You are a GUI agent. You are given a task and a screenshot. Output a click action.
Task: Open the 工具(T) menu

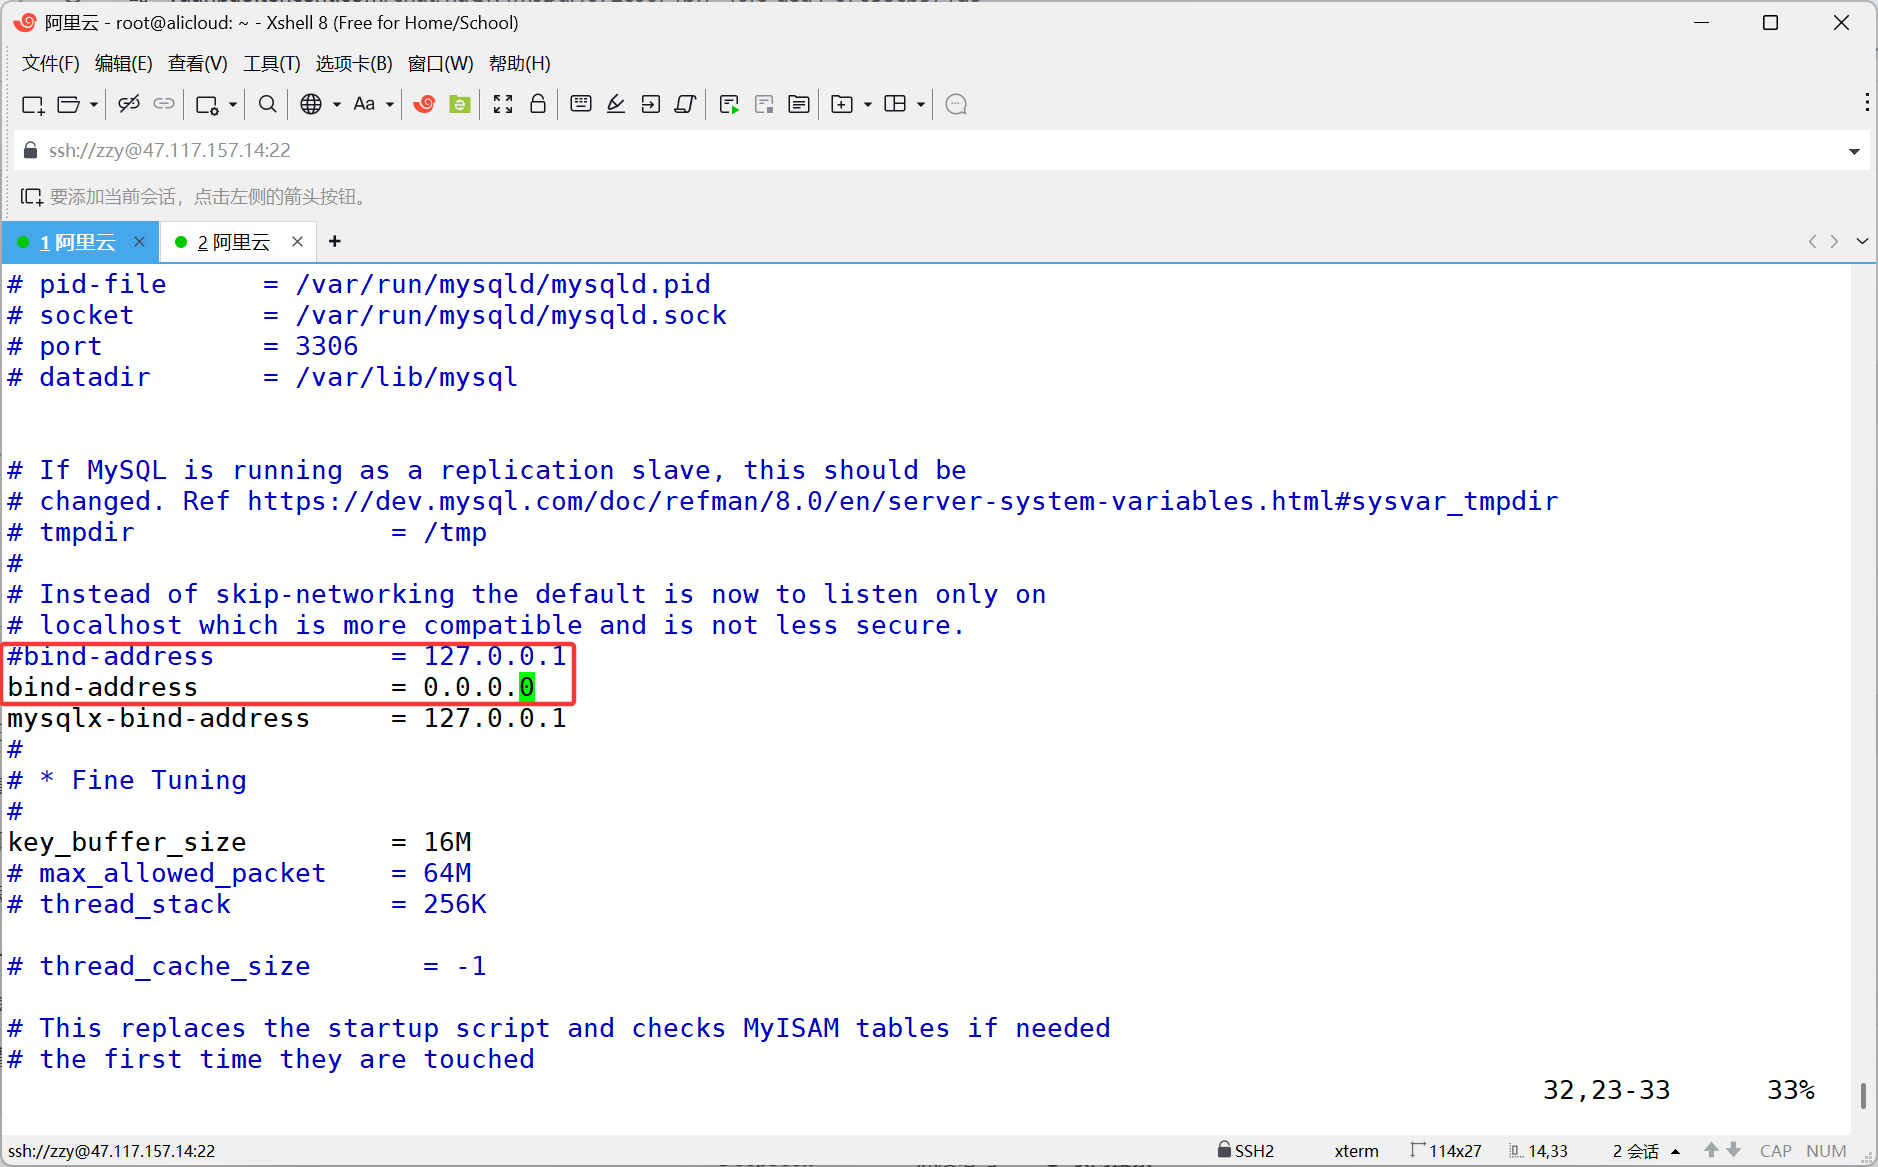tap(271, 63)
